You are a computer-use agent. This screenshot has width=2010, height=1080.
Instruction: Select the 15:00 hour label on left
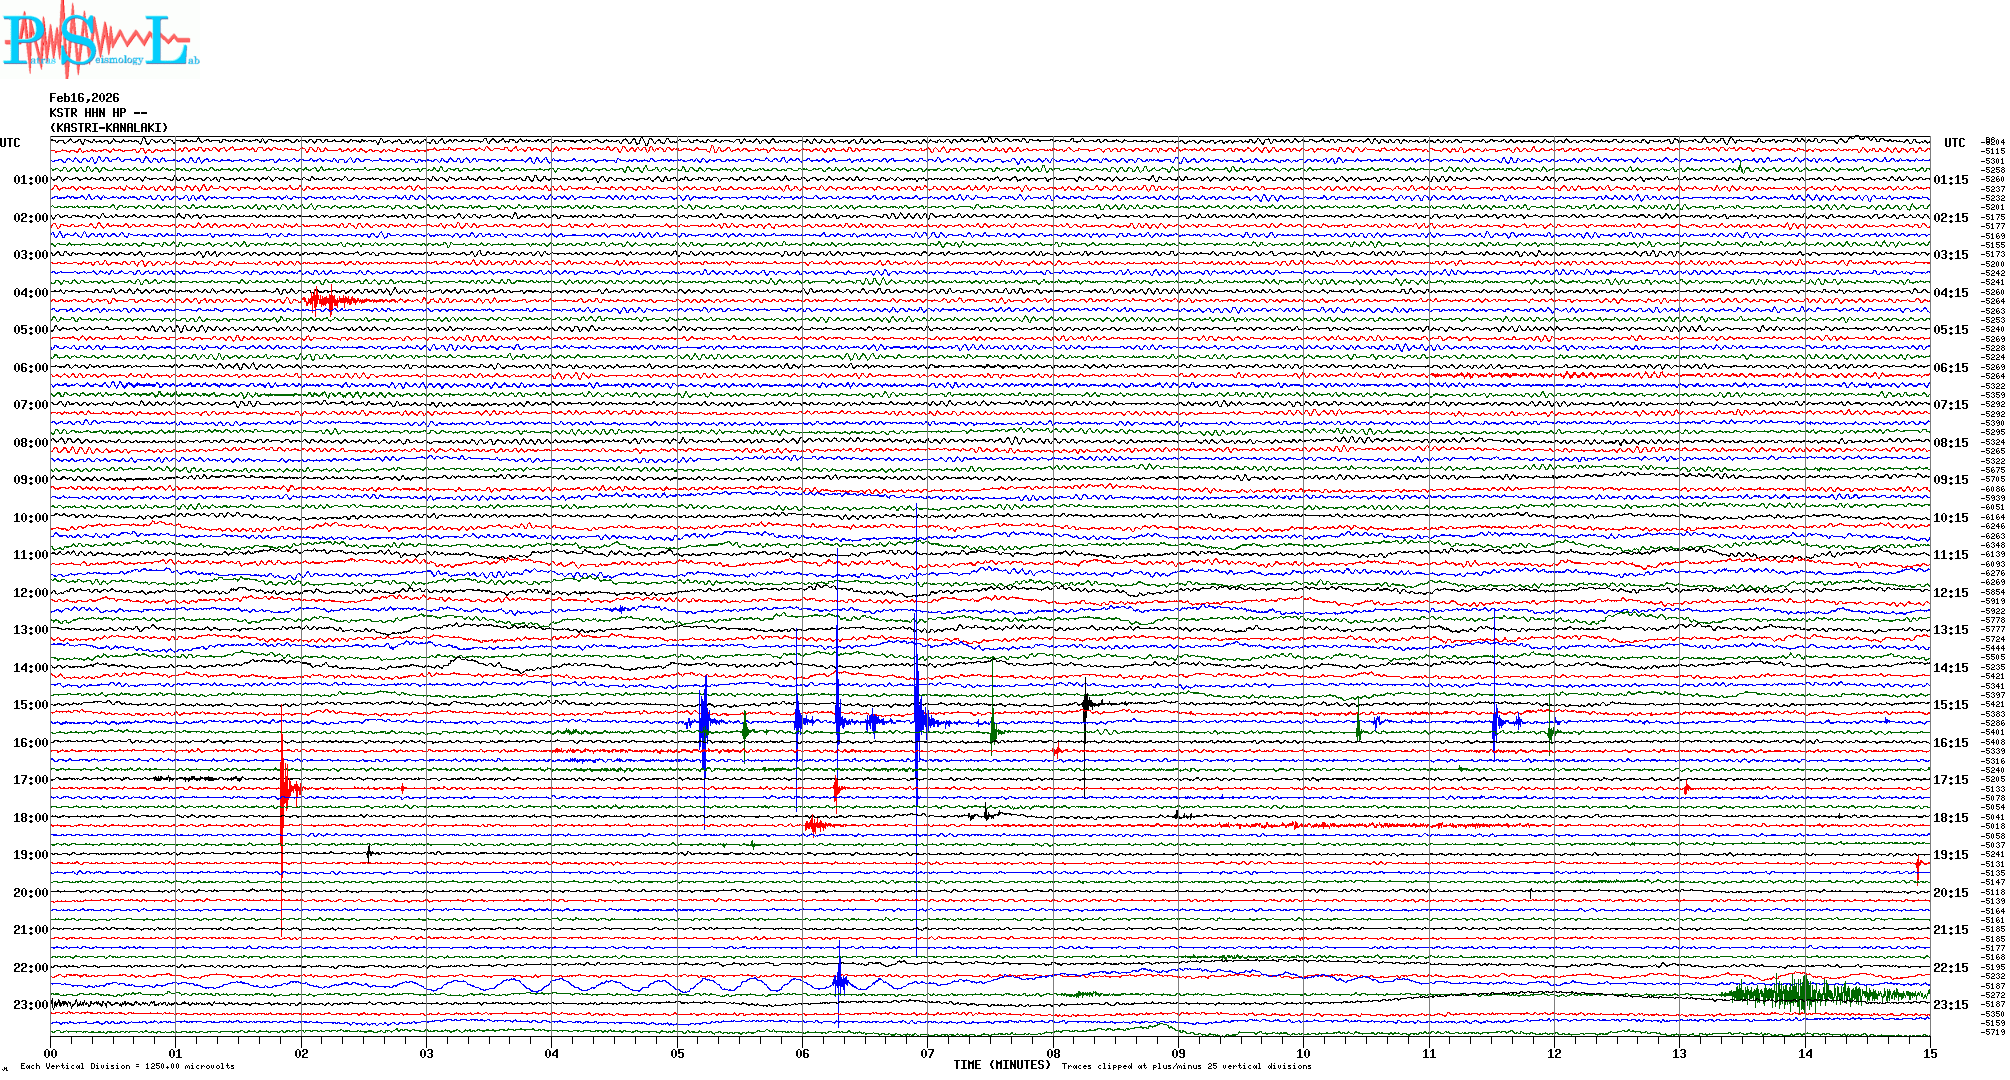(30, 705)
